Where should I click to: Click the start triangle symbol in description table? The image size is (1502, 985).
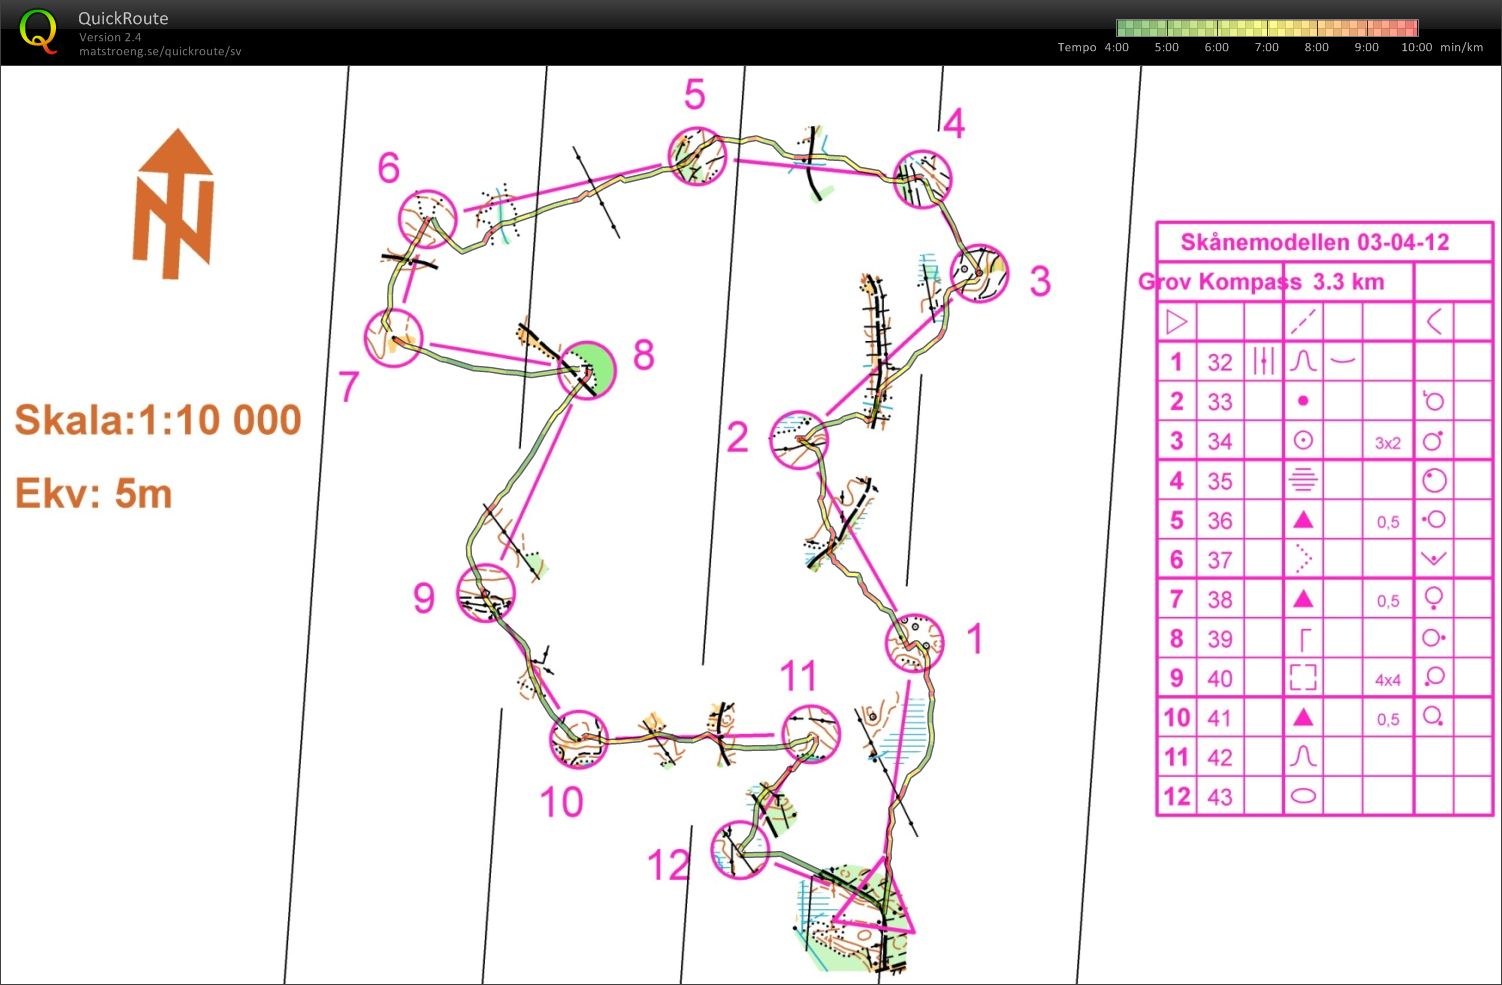[x=1176, y=321]
